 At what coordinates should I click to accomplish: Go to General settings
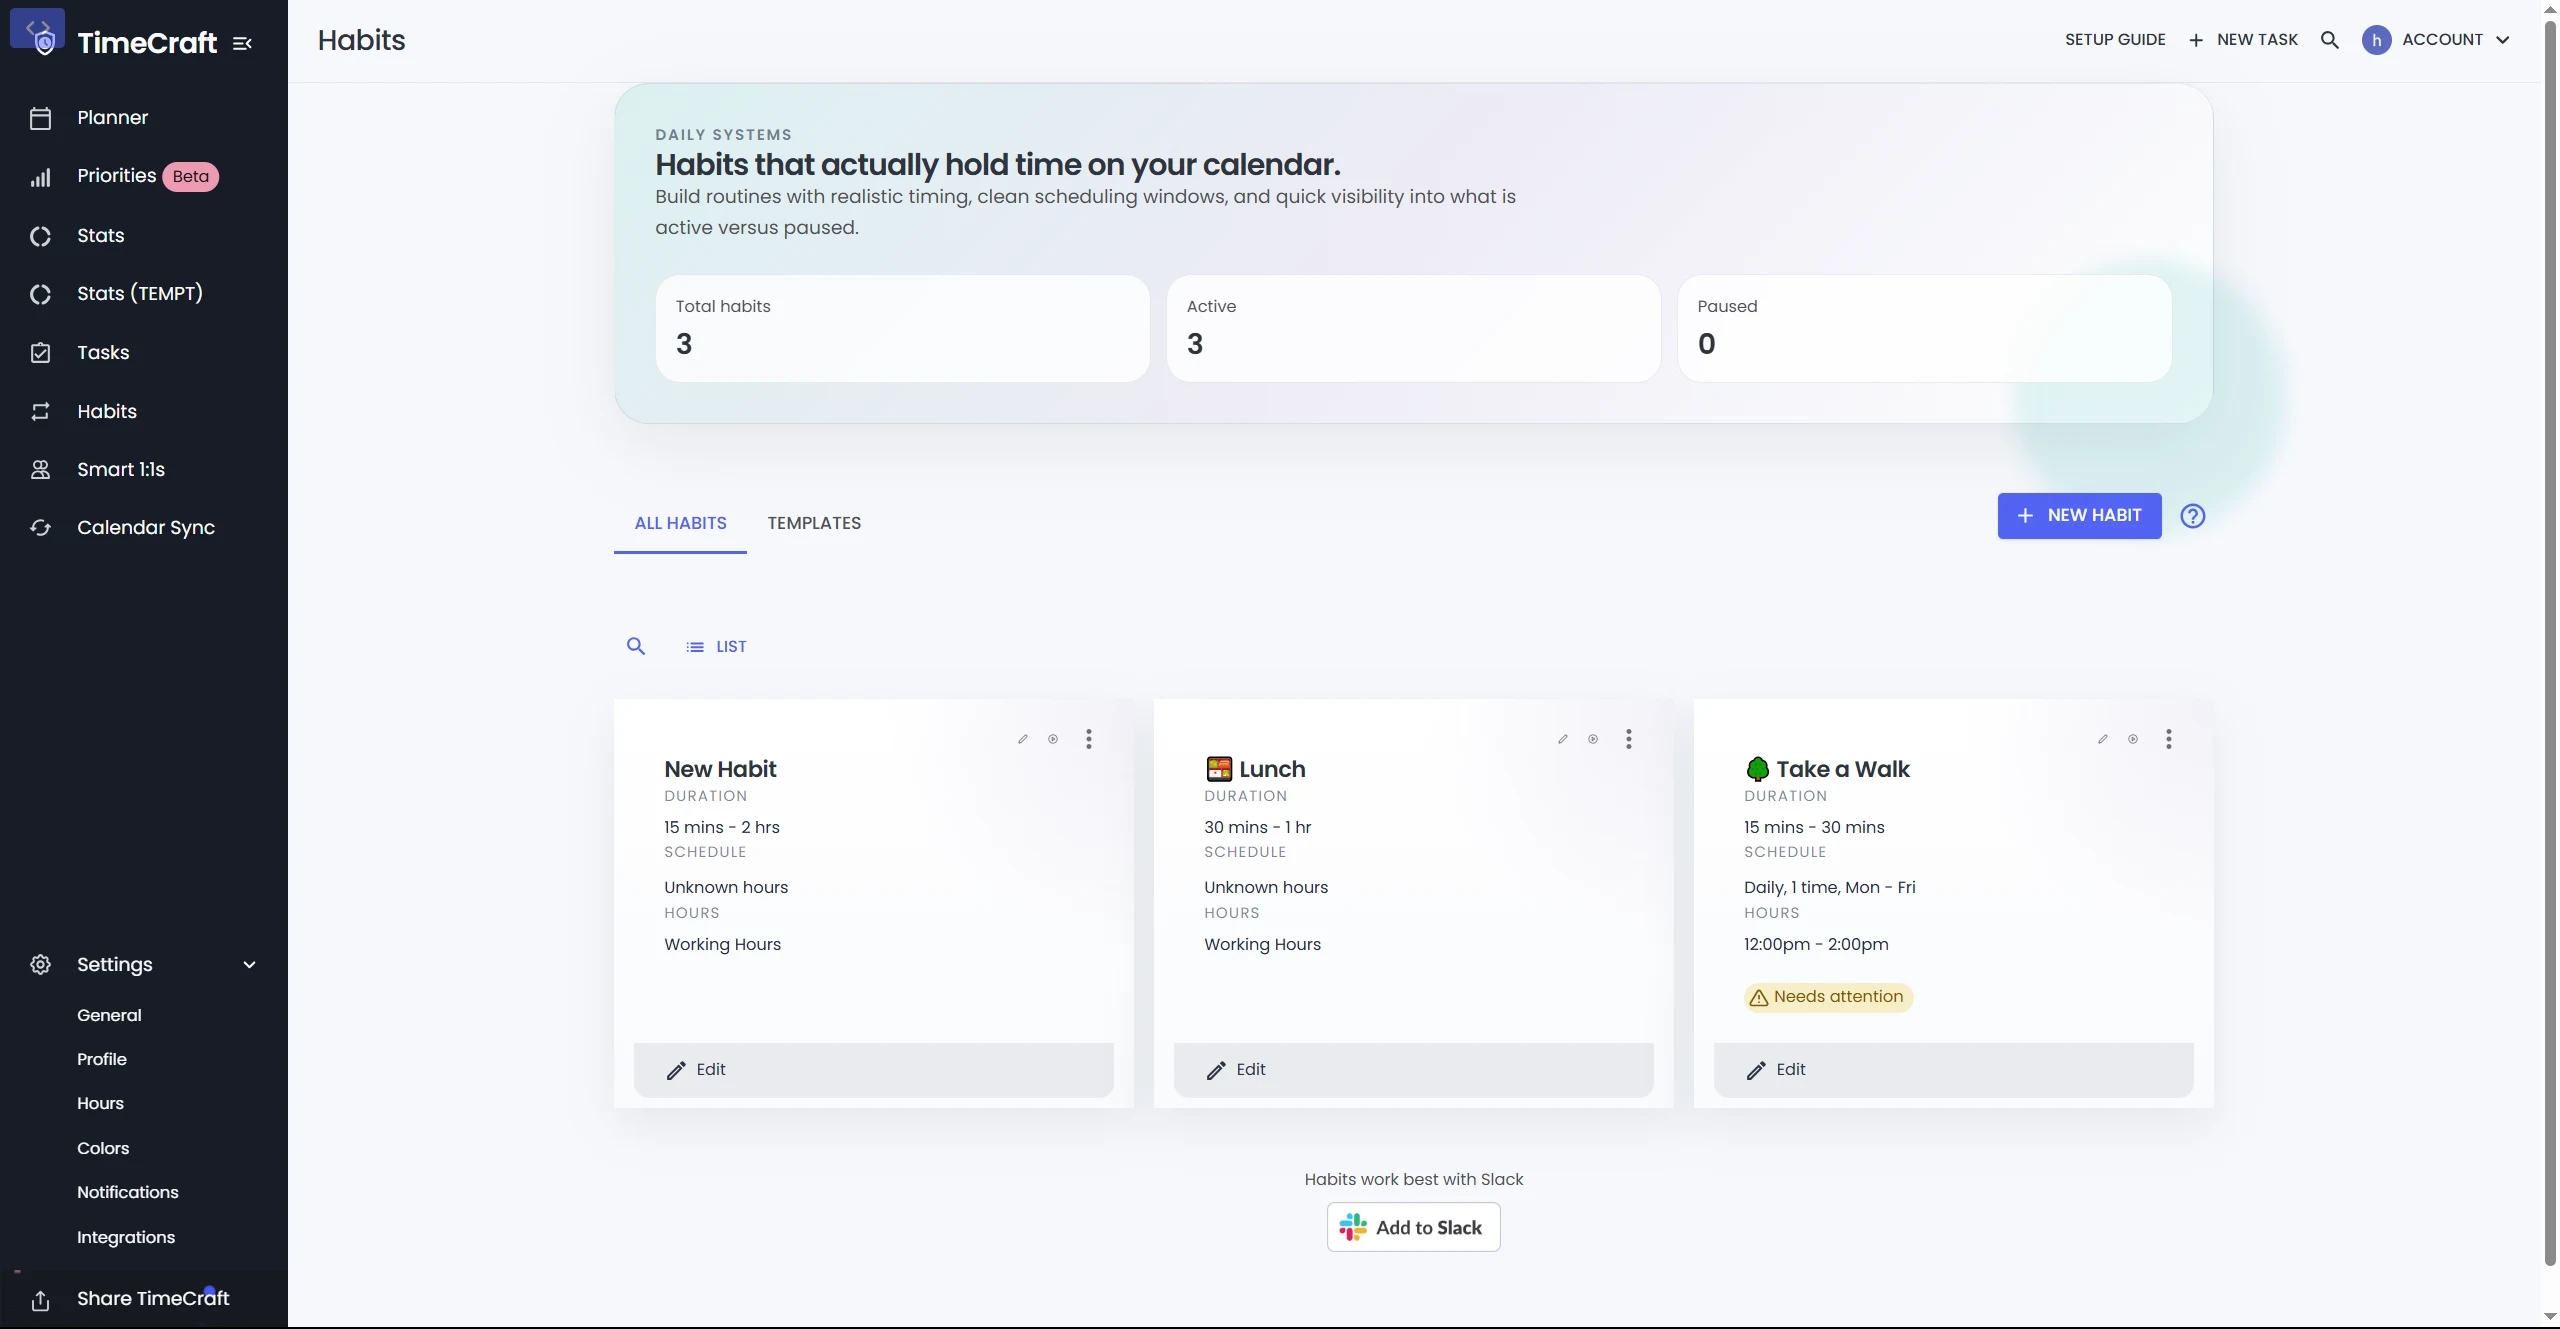(x=109, y=1015)
